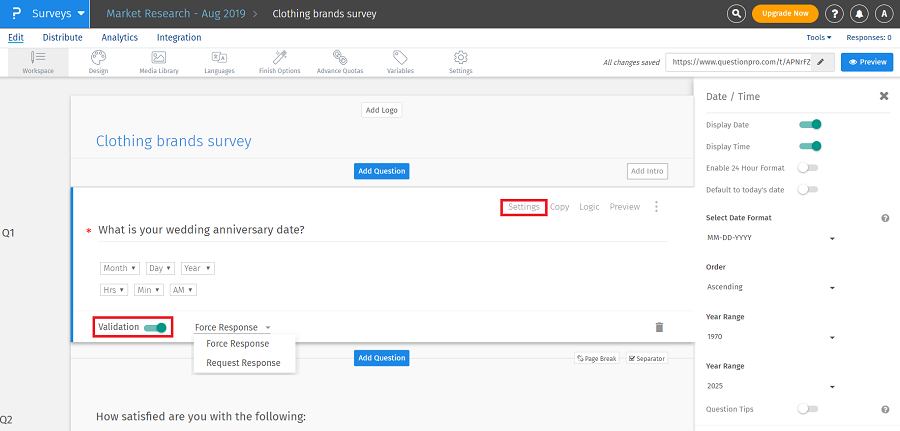Switch to the Analytics tab

tap(120, 37)
